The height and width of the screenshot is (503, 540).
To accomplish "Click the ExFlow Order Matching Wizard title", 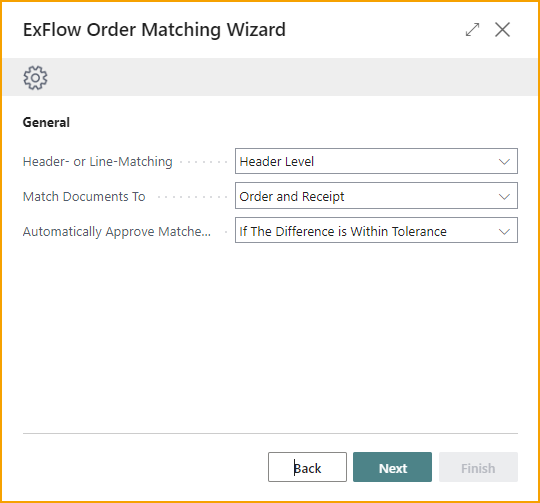I will click(154, 30).
